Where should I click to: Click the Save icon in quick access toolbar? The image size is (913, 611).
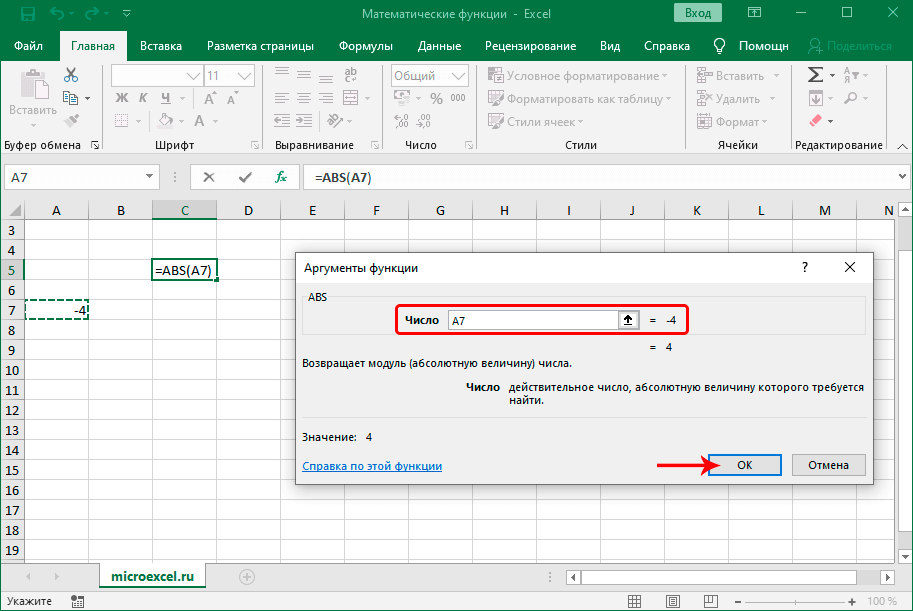26,15
